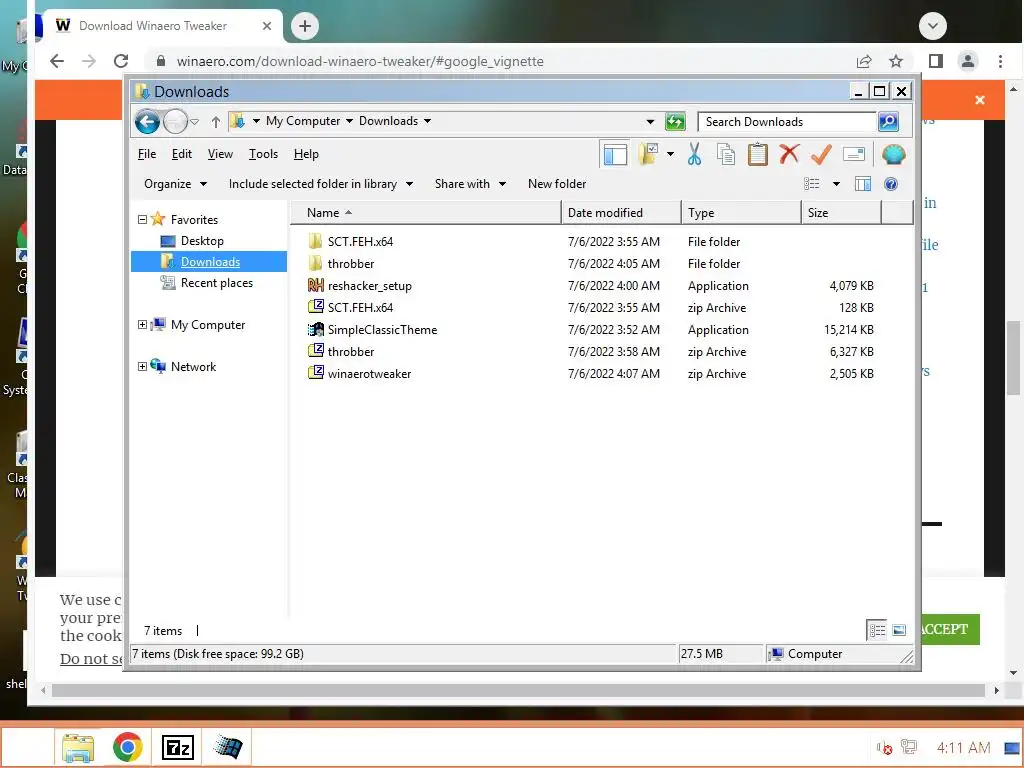This screenshot has width=1024, height=768.
Task: Select Desktop in Favorites
Action: pyautogui.click(x=202, y=241)
